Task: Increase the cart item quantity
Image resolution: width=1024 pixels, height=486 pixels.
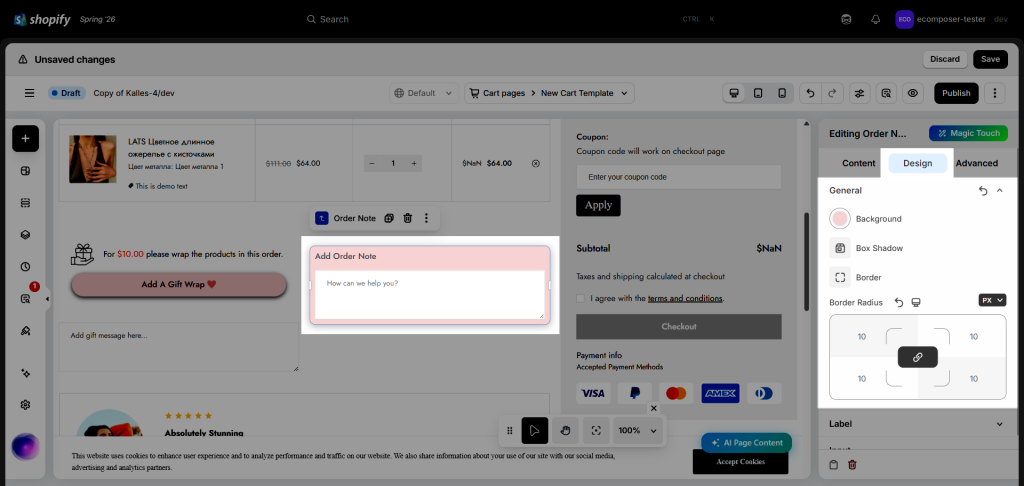Action: [413, 163]
